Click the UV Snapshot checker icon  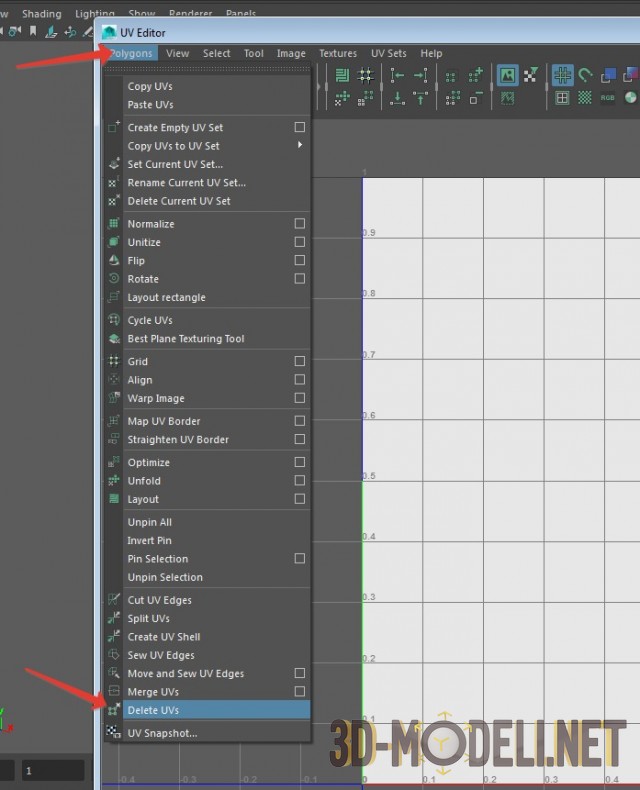[114, 732]
